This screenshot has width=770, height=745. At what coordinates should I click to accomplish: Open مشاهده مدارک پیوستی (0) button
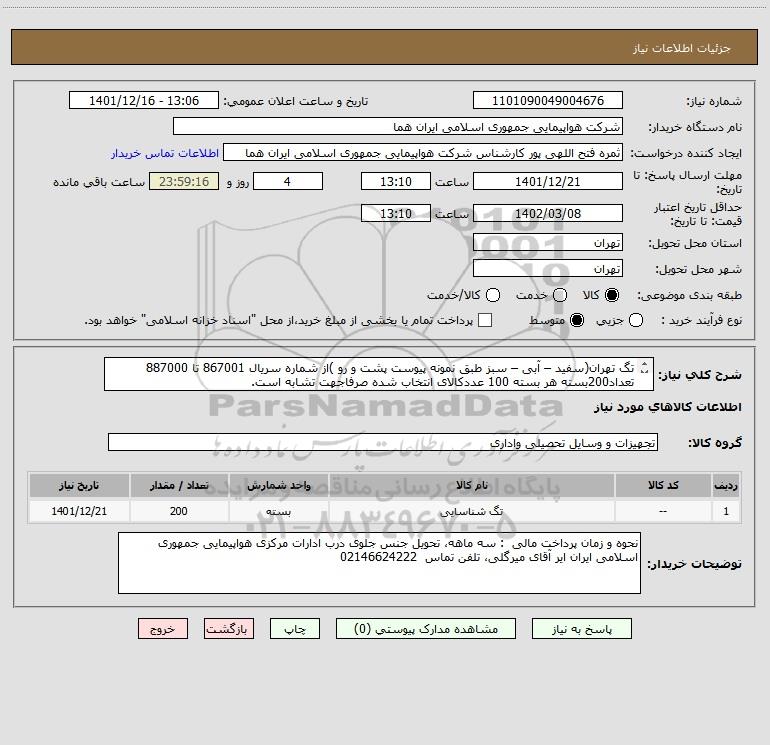[426, 629]
